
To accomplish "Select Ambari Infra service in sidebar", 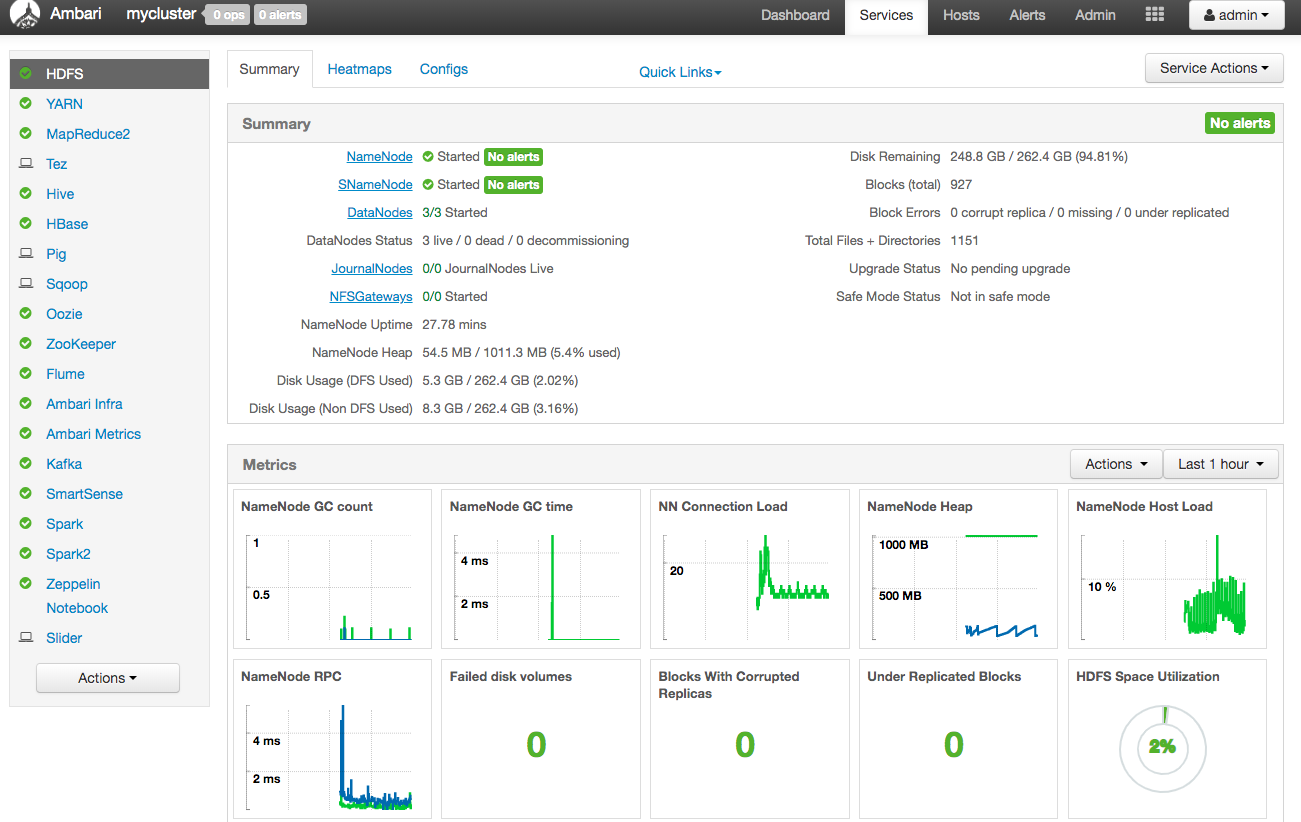I will coord(84,404).
